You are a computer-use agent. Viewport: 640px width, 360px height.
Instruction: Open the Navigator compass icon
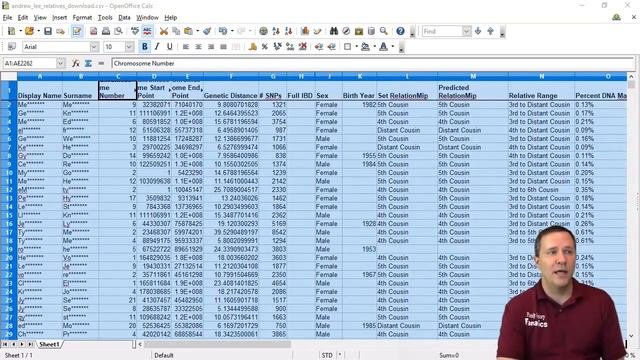coord(346,31)
